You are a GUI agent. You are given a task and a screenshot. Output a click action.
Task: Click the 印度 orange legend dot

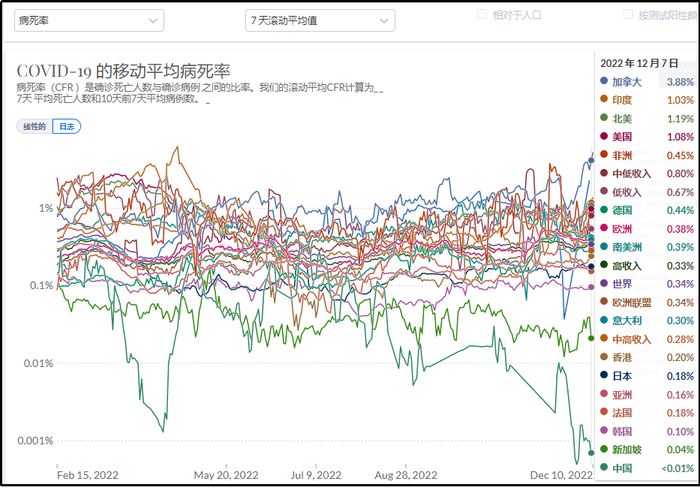point(604,99)
